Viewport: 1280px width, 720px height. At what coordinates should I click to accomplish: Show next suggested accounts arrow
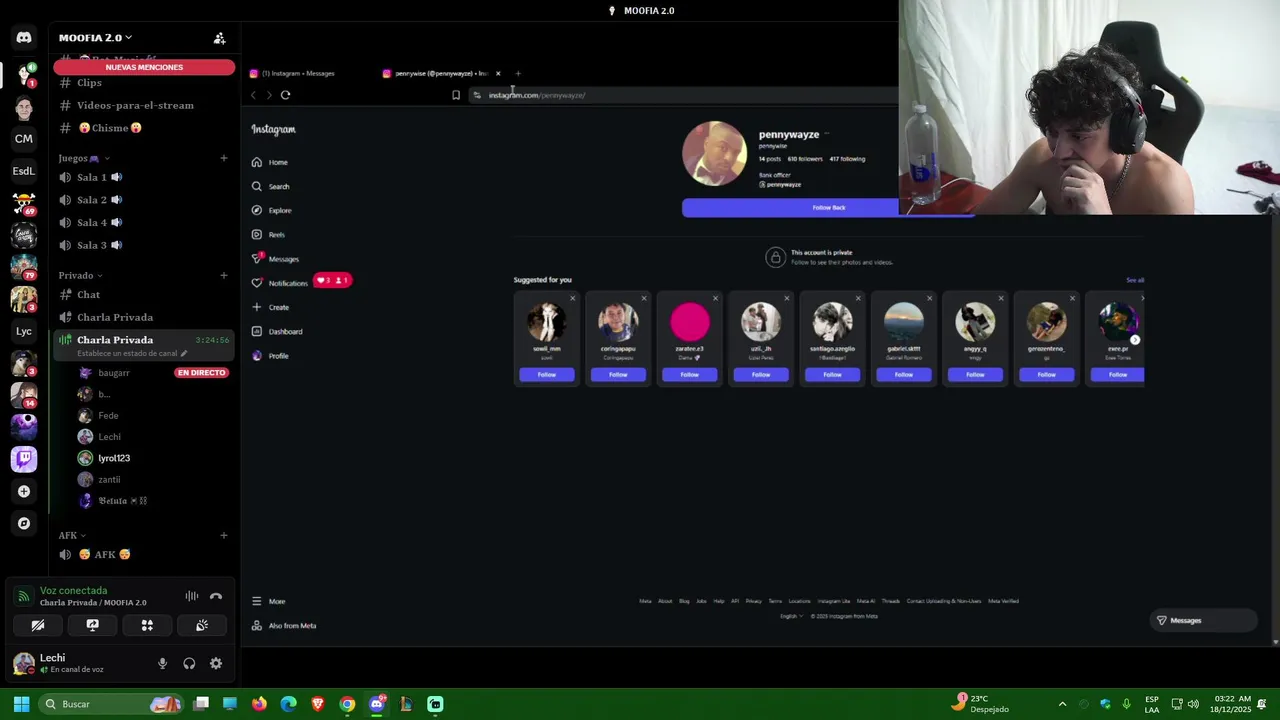(1134, 340)
